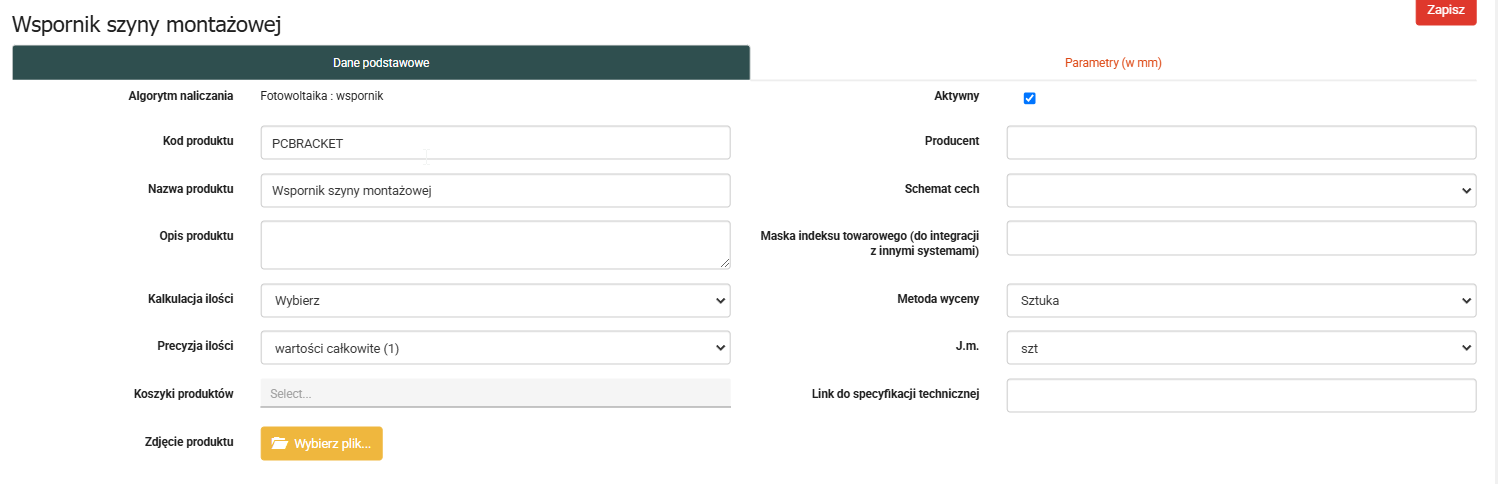This screenshot has height=484, width=1498.
Task: Expand the J.m. unit dropdown
Action: coord(1240,347)
